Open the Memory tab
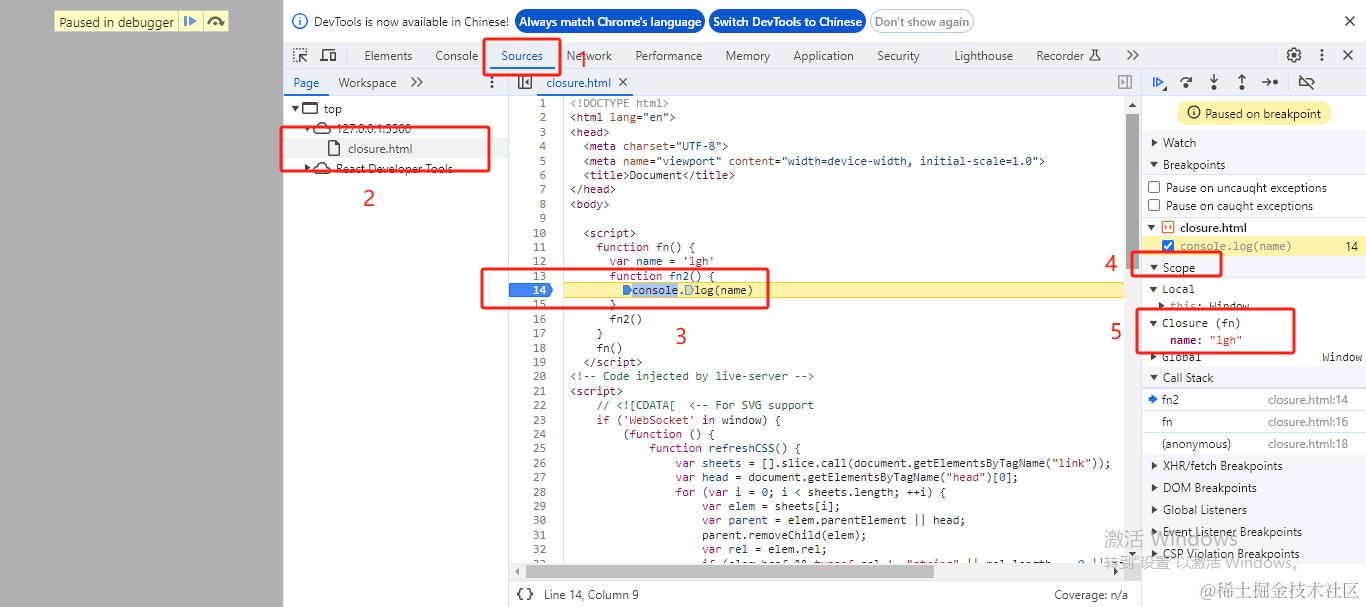The image size is (1366, 607). point(748,56)
